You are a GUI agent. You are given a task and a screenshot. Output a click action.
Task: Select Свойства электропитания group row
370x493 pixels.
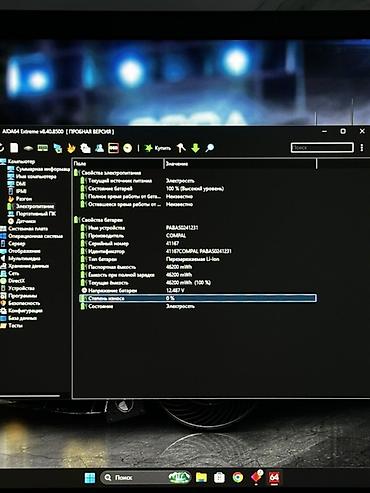[x=195, y=173]
